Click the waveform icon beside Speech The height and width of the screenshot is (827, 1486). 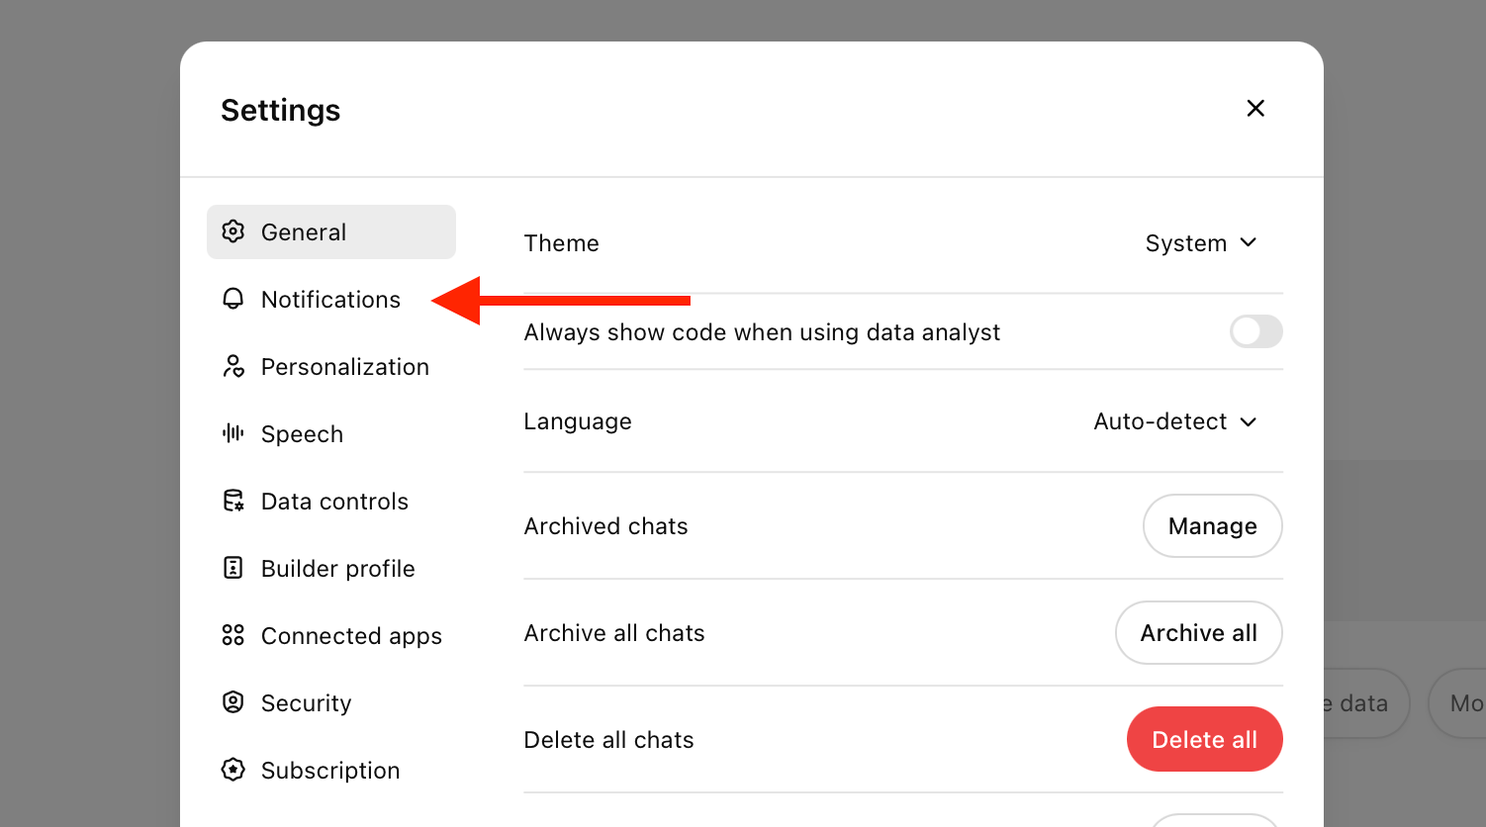tap(233, 433)
